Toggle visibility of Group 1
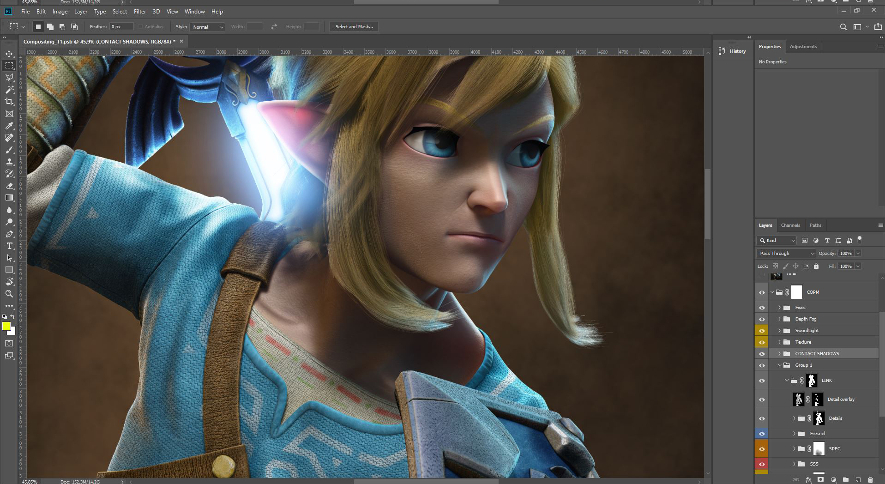 [761, 366]
